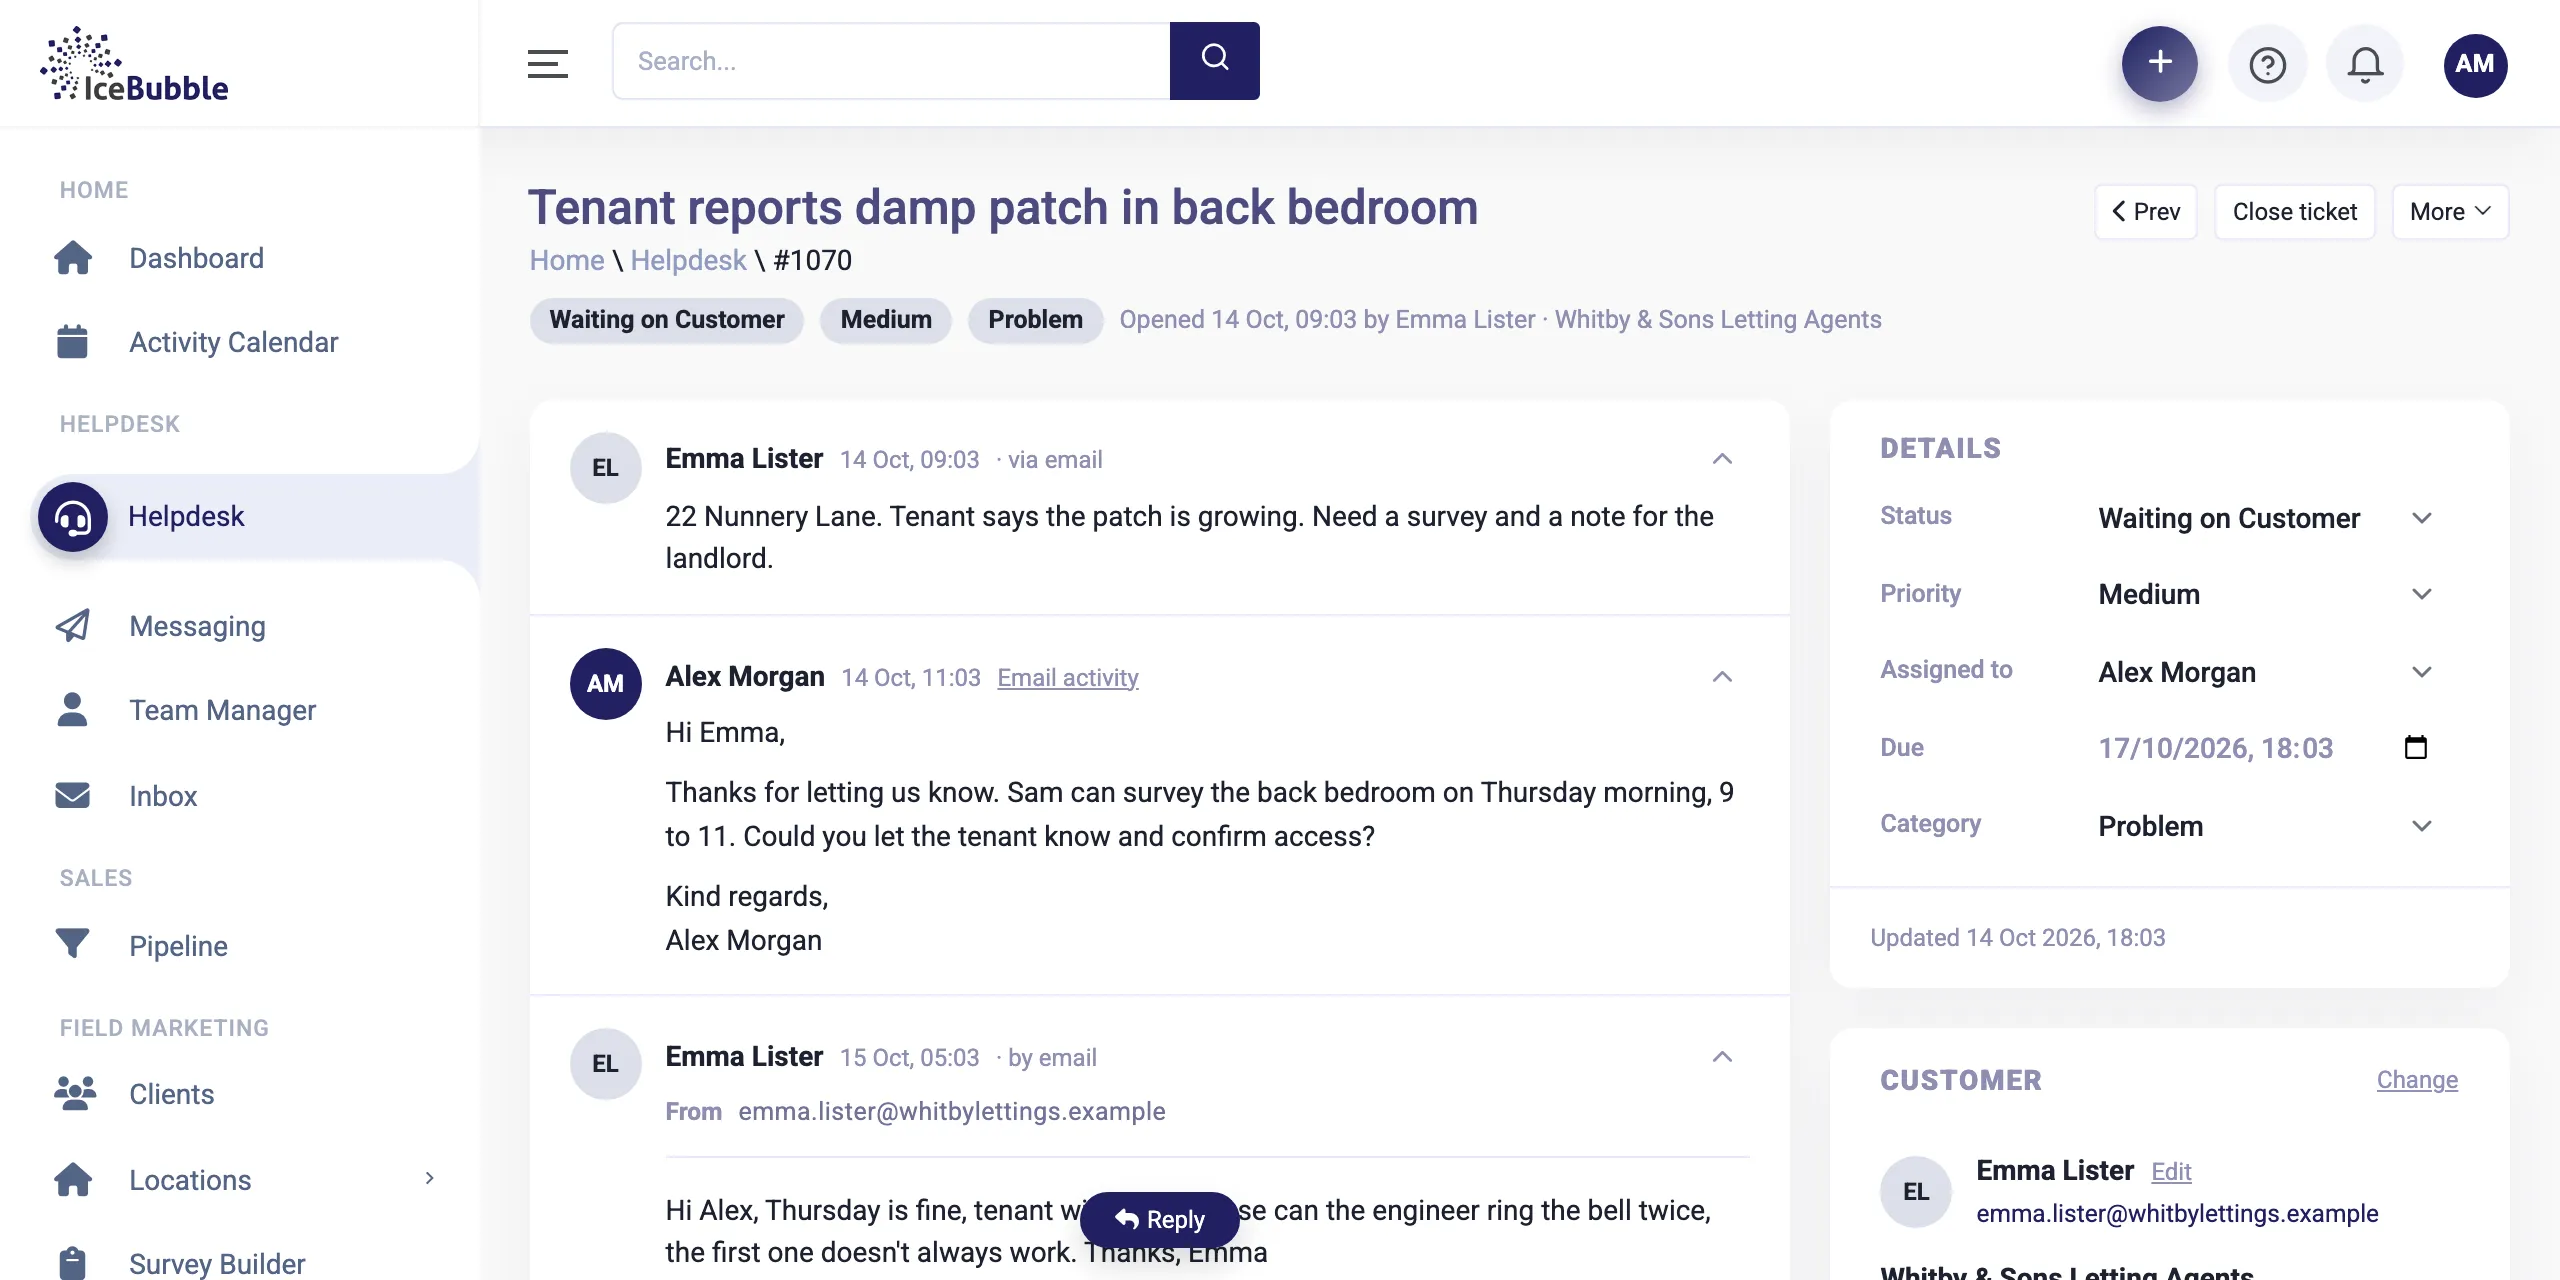Click the Team Manager person icon
Viewport: 2560px width, 1280px height.
pos(72,710)
